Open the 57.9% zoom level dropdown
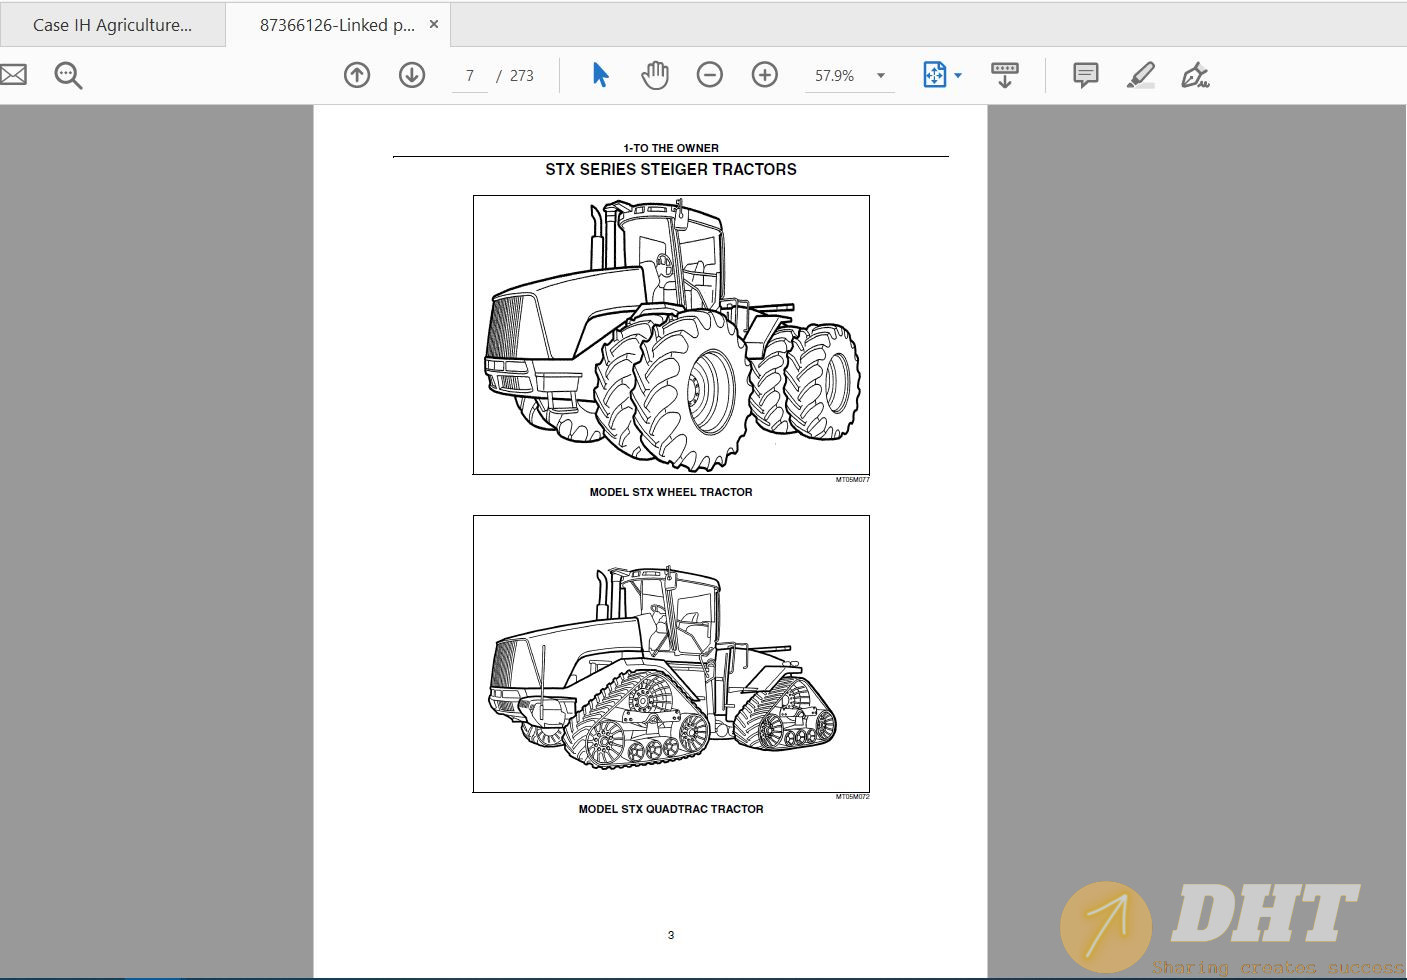Viewport: 1407px width, 980px height. point(849,76)
